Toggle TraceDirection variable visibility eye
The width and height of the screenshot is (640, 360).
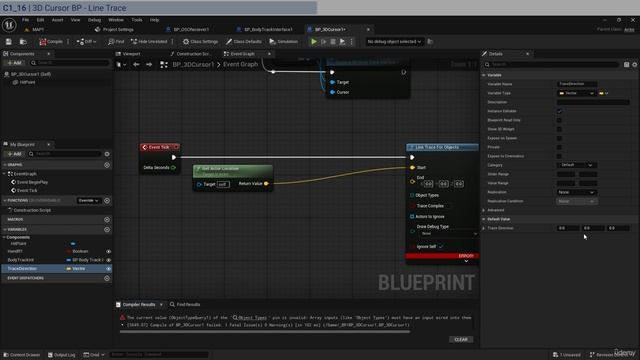point(108,269)
